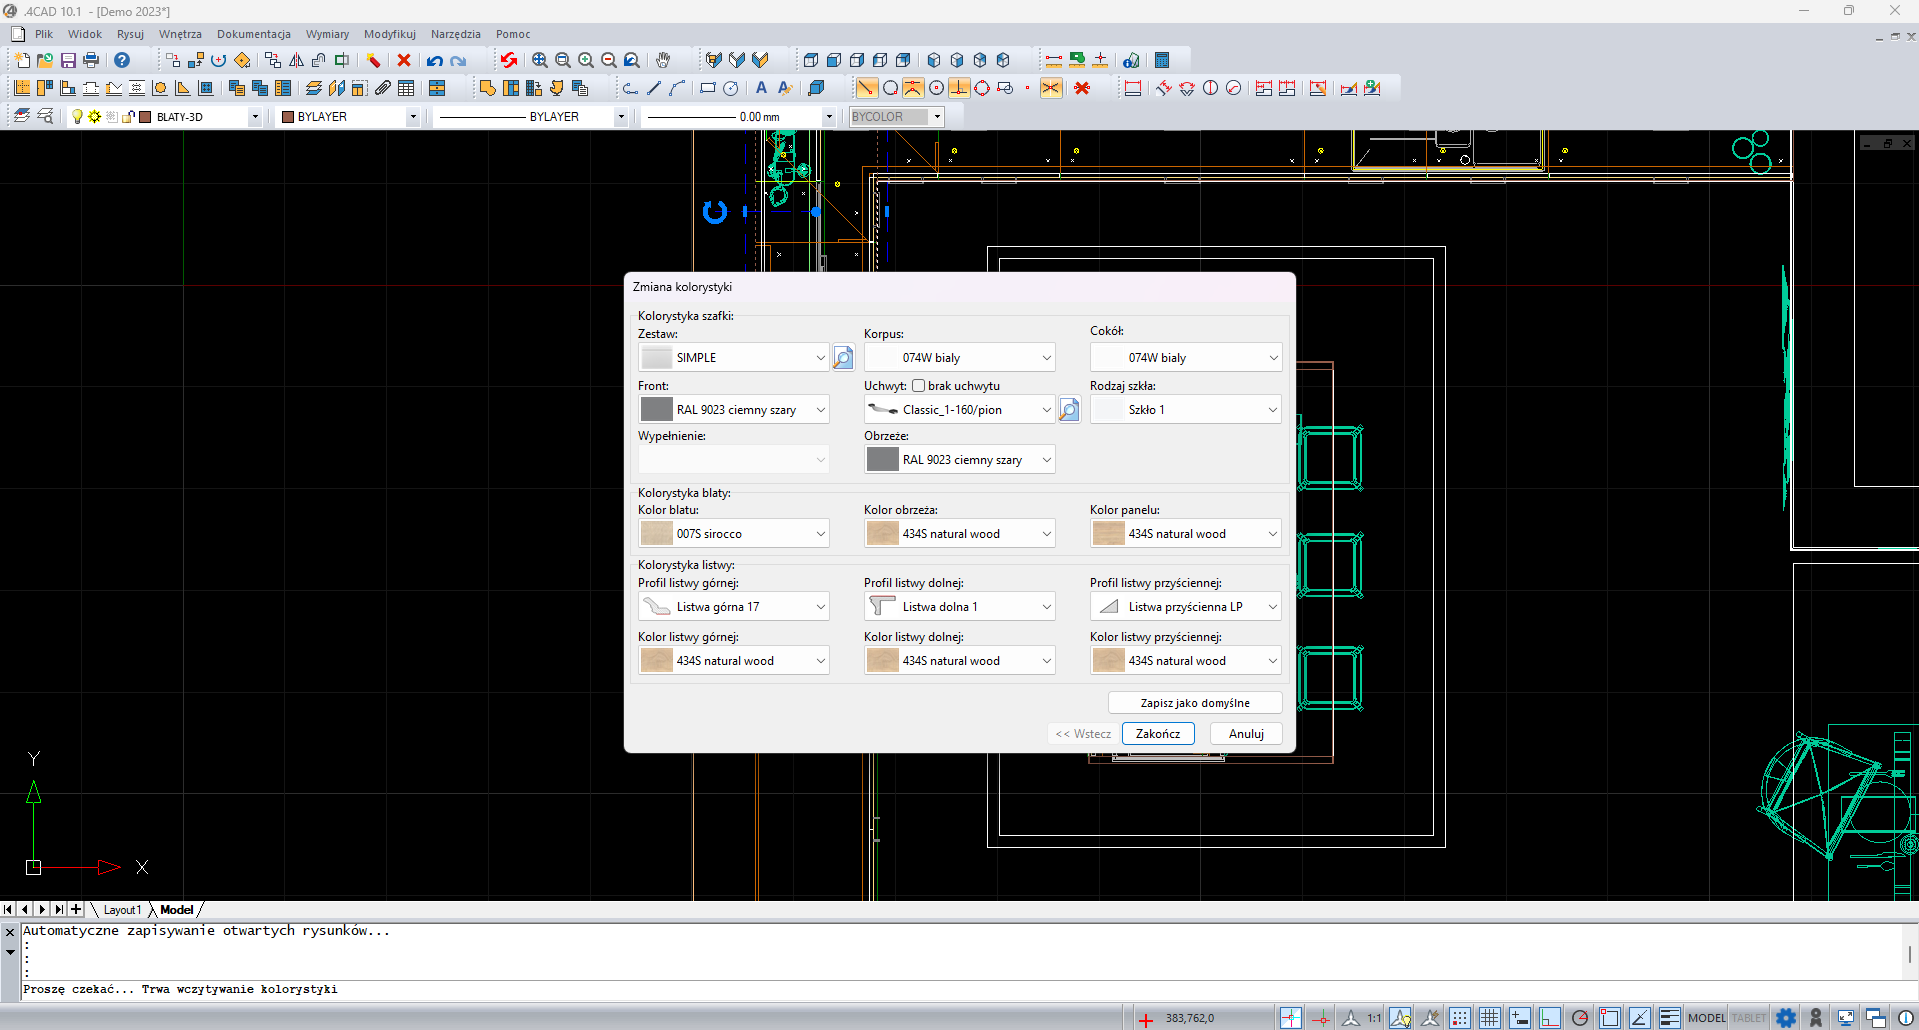This screenshot has height=1030, width=1919.
Task: Tick the 'brak uchwytu' checkbox
Action: tap(918, 386)
